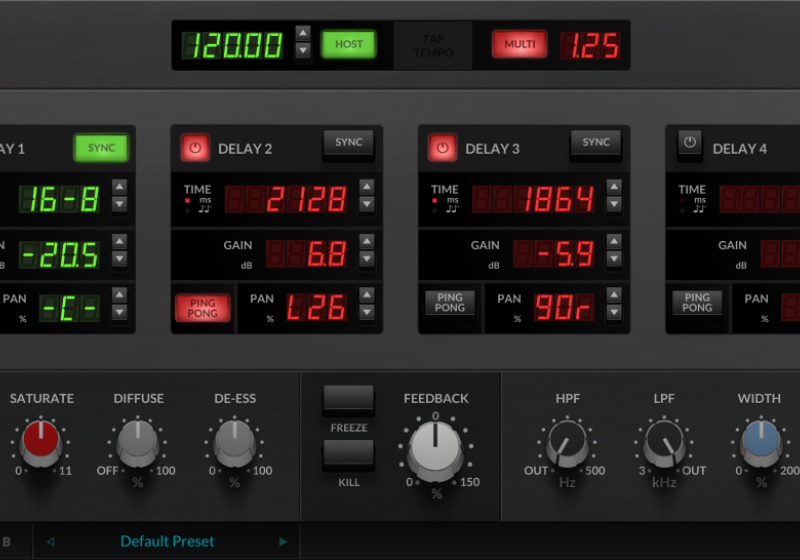Raise Delay 3 gain -5.9 up arrow
The height and width of the screenshot is (560, 800).
tap(614, 241)
